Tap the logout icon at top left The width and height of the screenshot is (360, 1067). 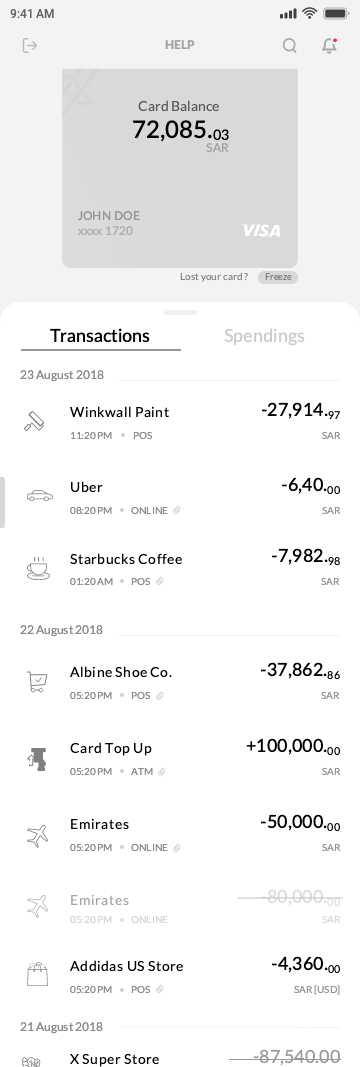point(29,46)
